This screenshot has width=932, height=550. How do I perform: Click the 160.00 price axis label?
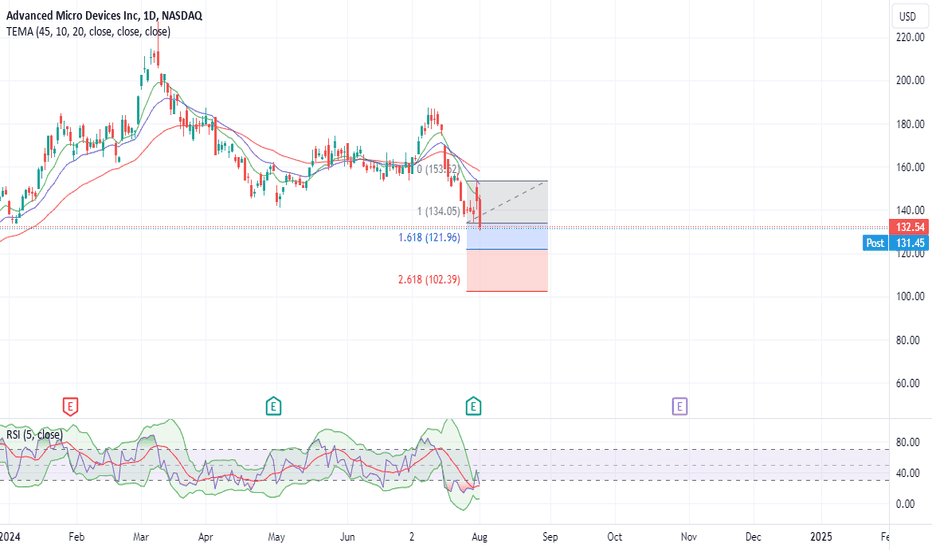point(910,167)
